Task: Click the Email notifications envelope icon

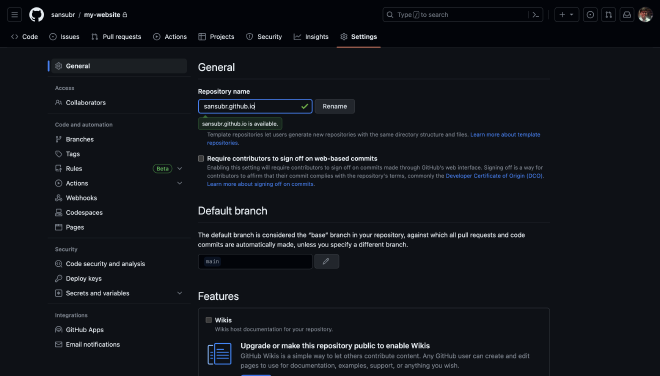Action: (59, 344)
